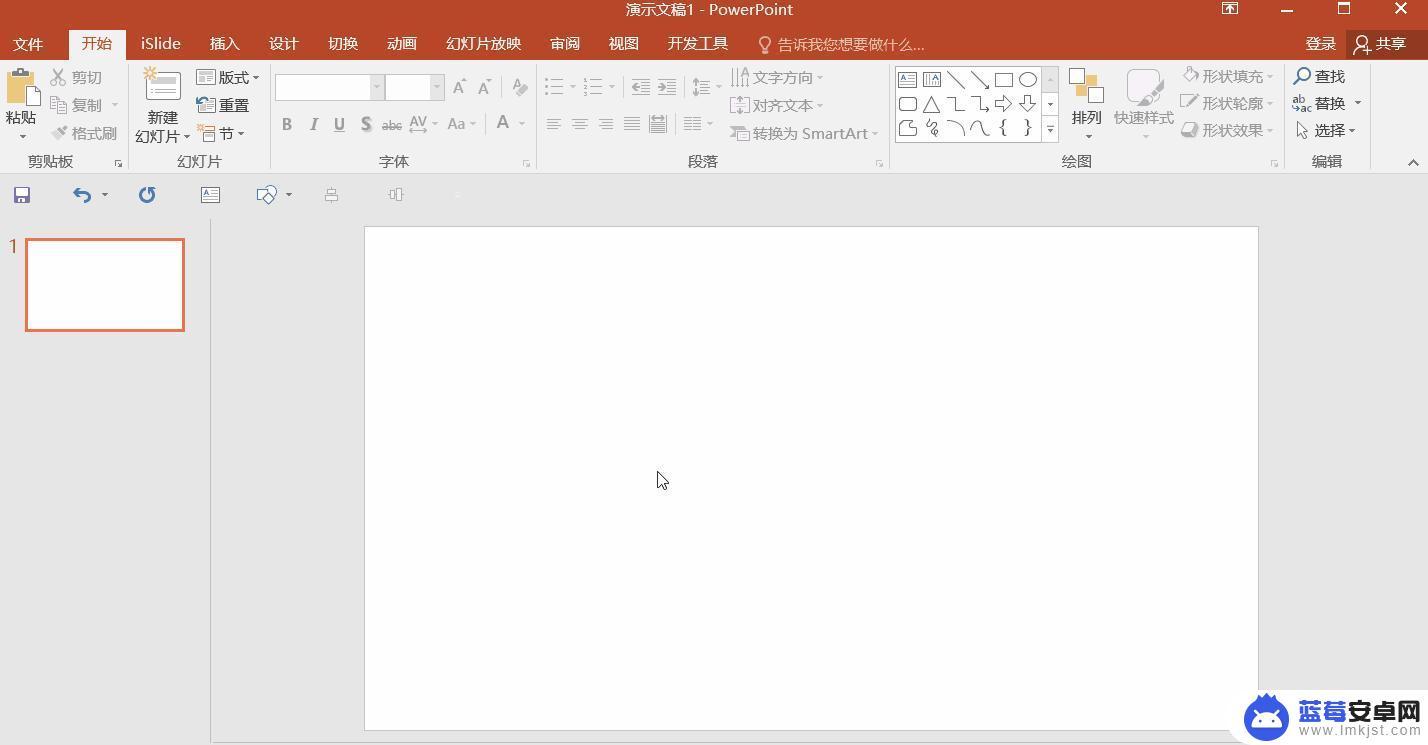
Task: Select the text box shape in gallery
Action: click(907, 80)
